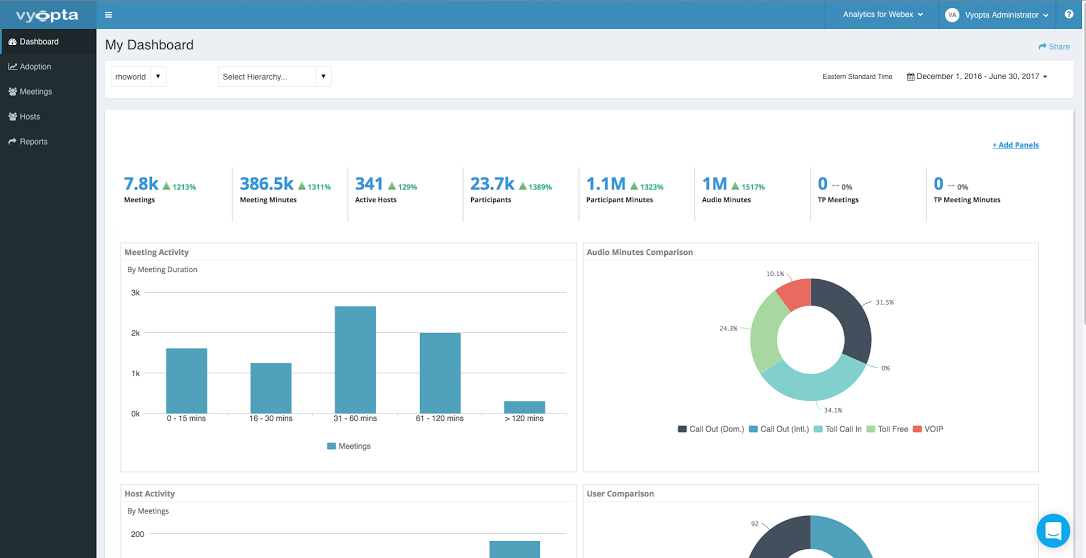
Task: Toggle Call Out (Intl.) legend entry
Action: [778, 429]
